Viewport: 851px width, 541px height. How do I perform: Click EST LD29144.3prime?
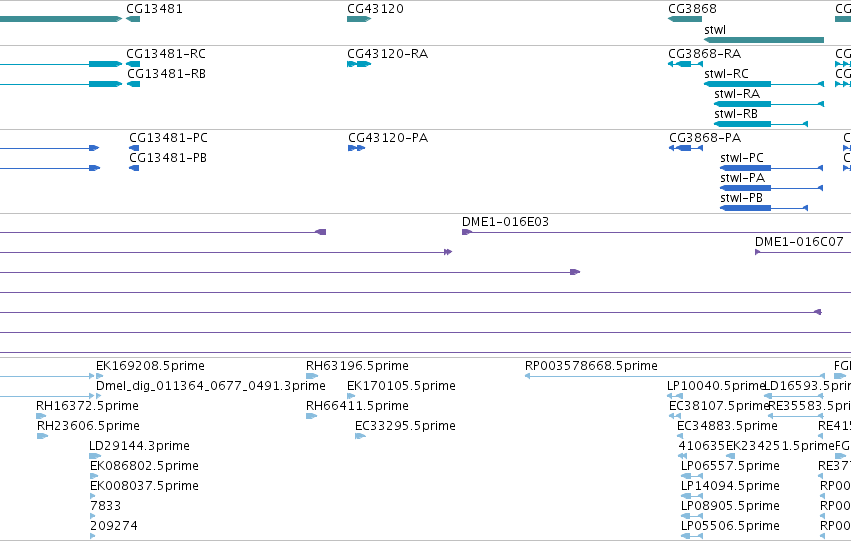pos(95,456)
